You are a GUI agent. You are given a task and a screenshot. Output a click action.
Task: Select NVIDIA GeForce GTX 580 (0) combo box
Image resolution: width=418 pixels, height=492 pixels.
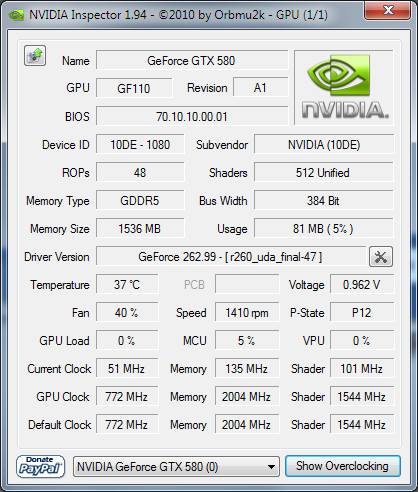point(176,467)
